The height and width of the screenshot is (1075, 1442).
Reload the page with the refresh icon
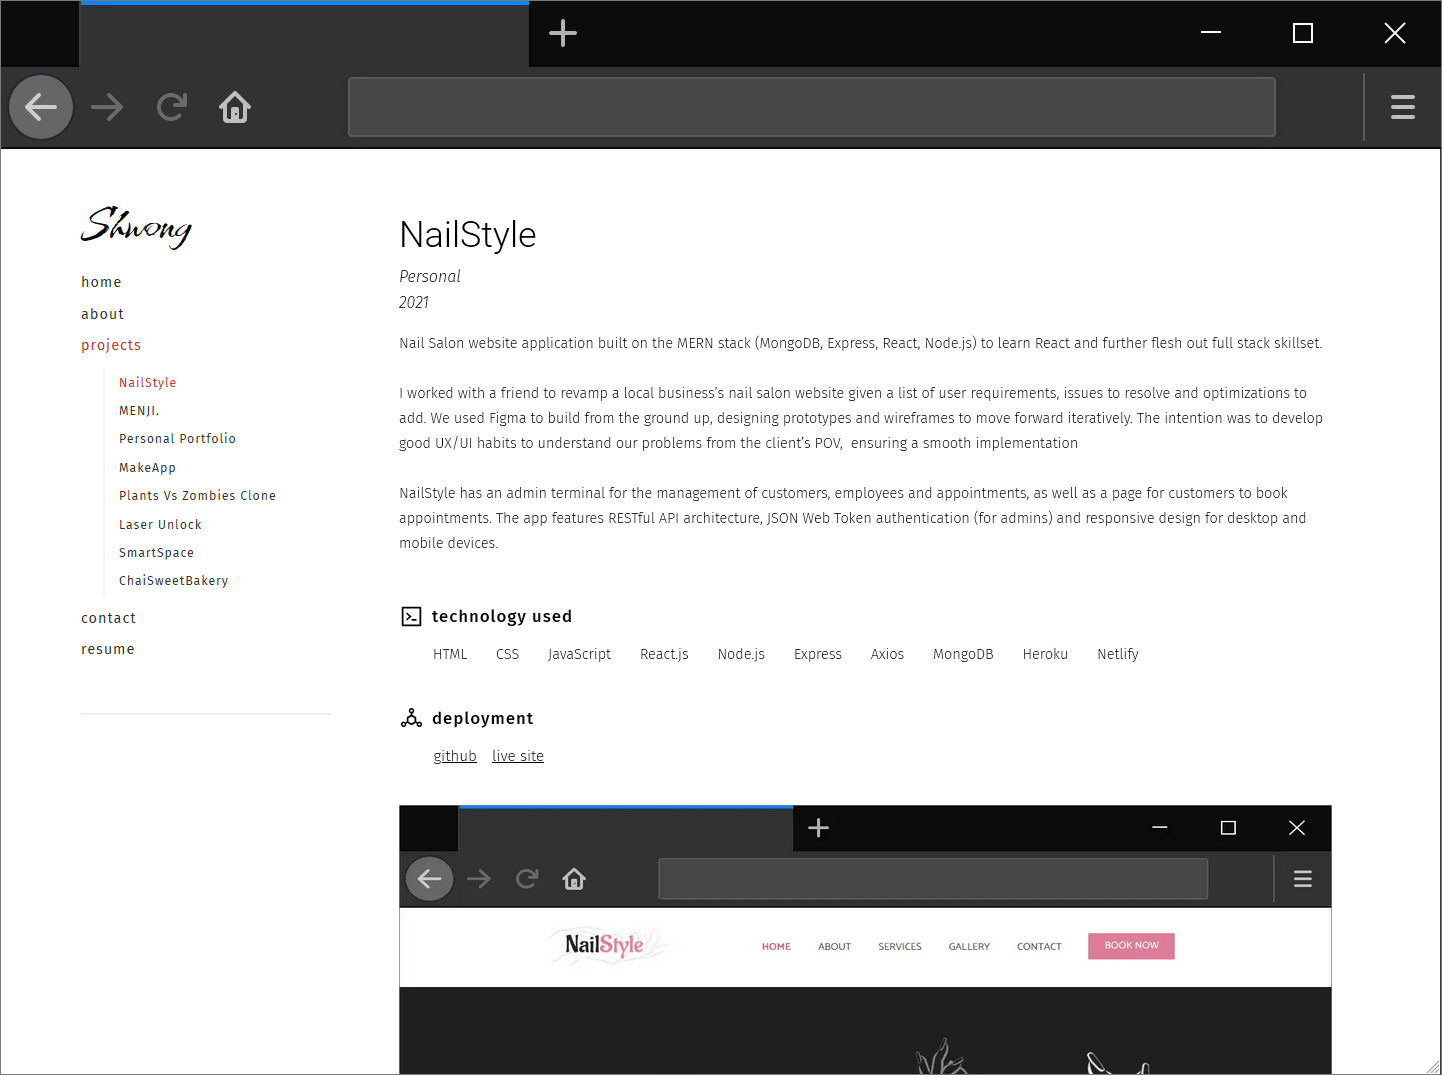(x=172, y=107)
